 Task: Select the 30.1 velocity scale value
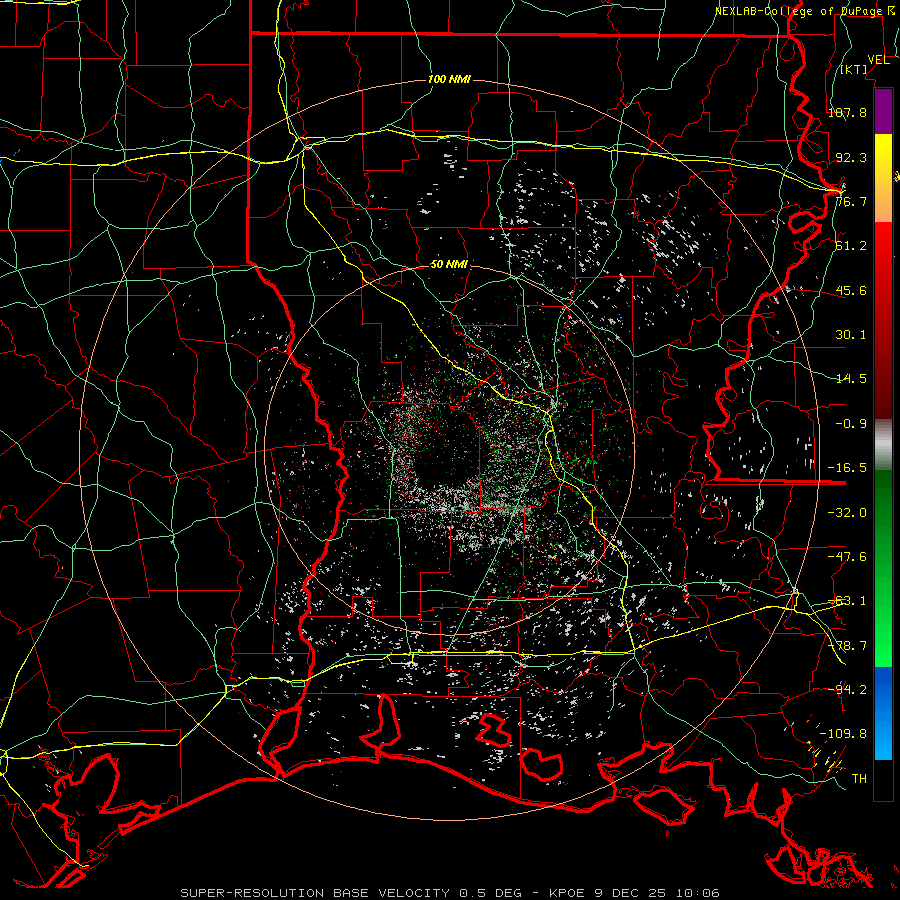click(x=851, y=335)
